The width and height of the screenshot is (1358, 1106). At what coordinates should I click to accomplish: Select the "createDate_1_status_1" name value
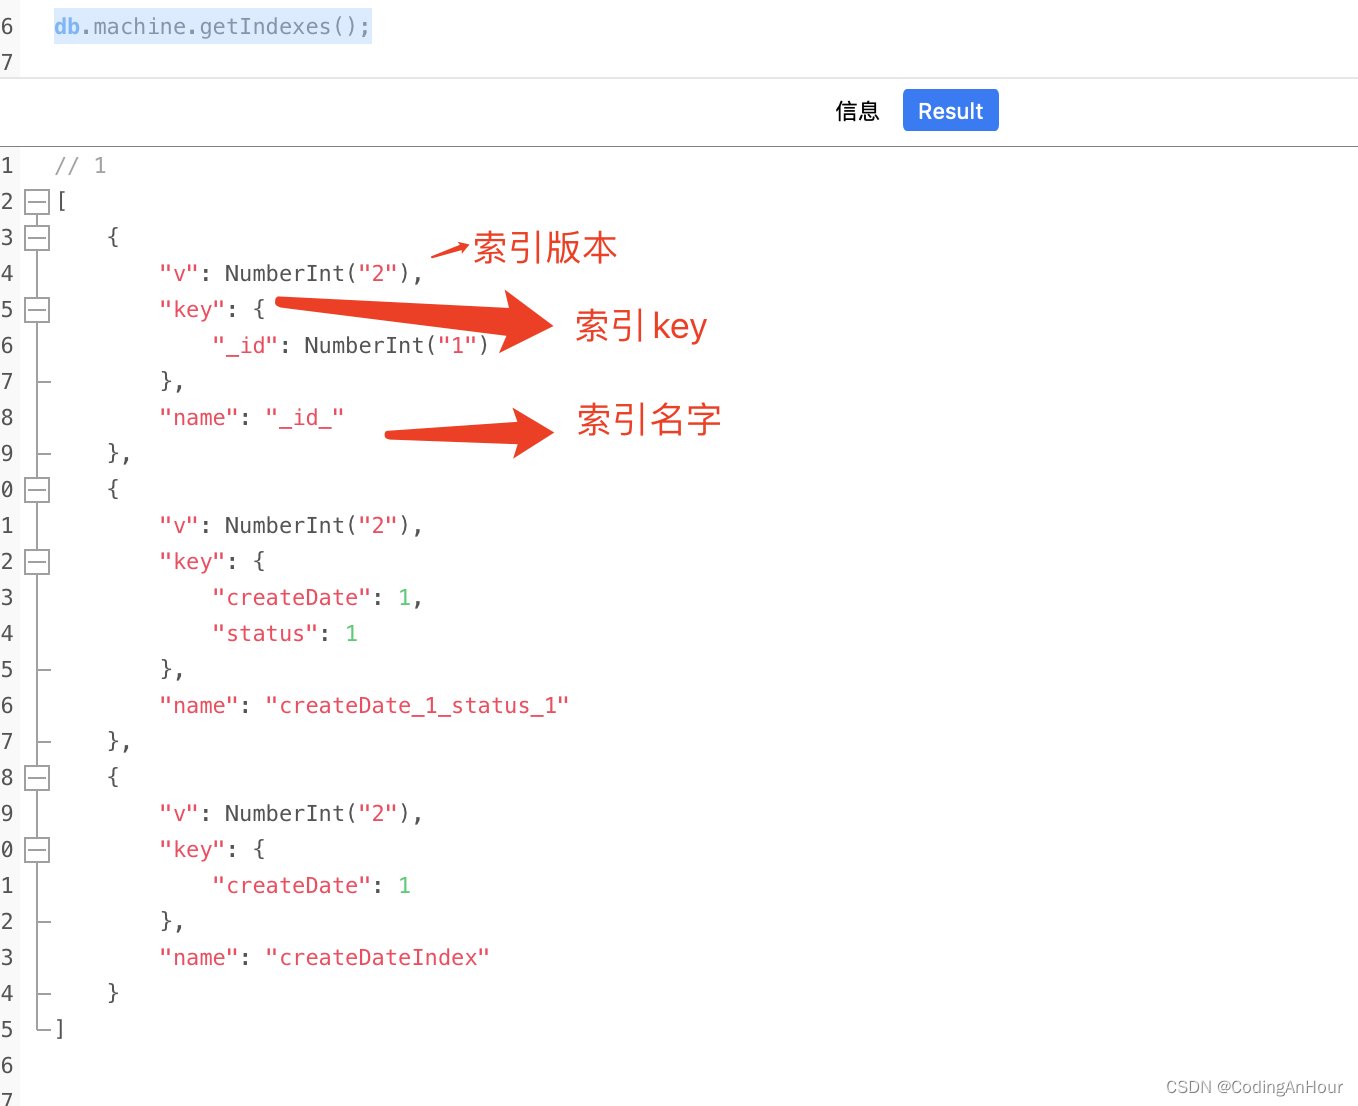click(417, 706)
